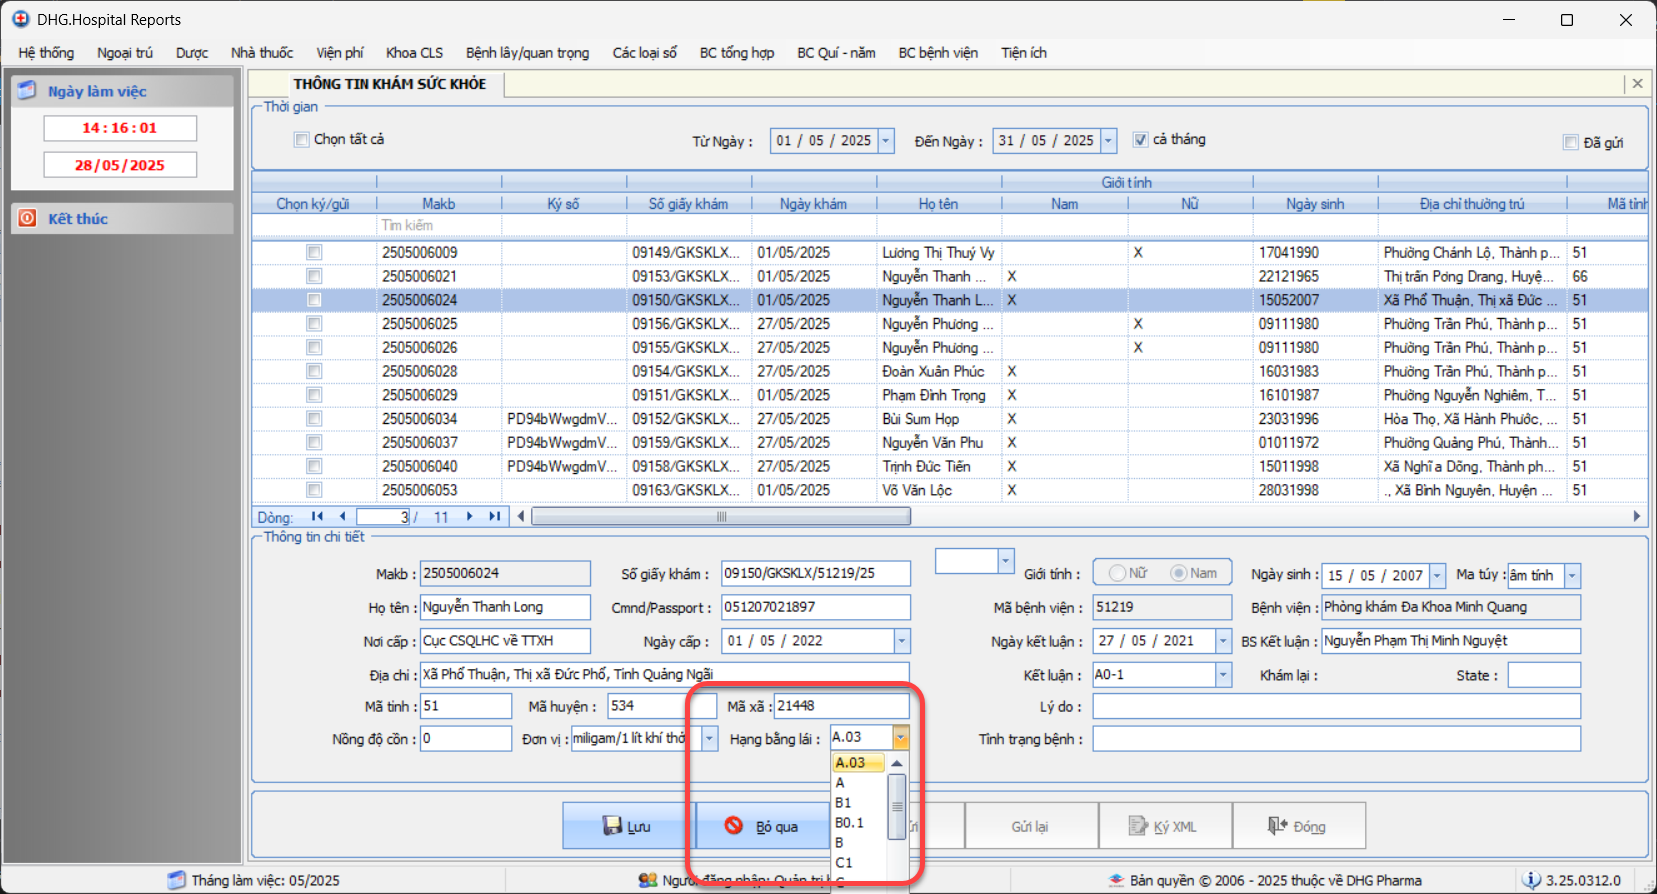The image size is (1657, 894).
Task: Click the DHG Pharma copyright logo icon
Action: (1117, 880)
